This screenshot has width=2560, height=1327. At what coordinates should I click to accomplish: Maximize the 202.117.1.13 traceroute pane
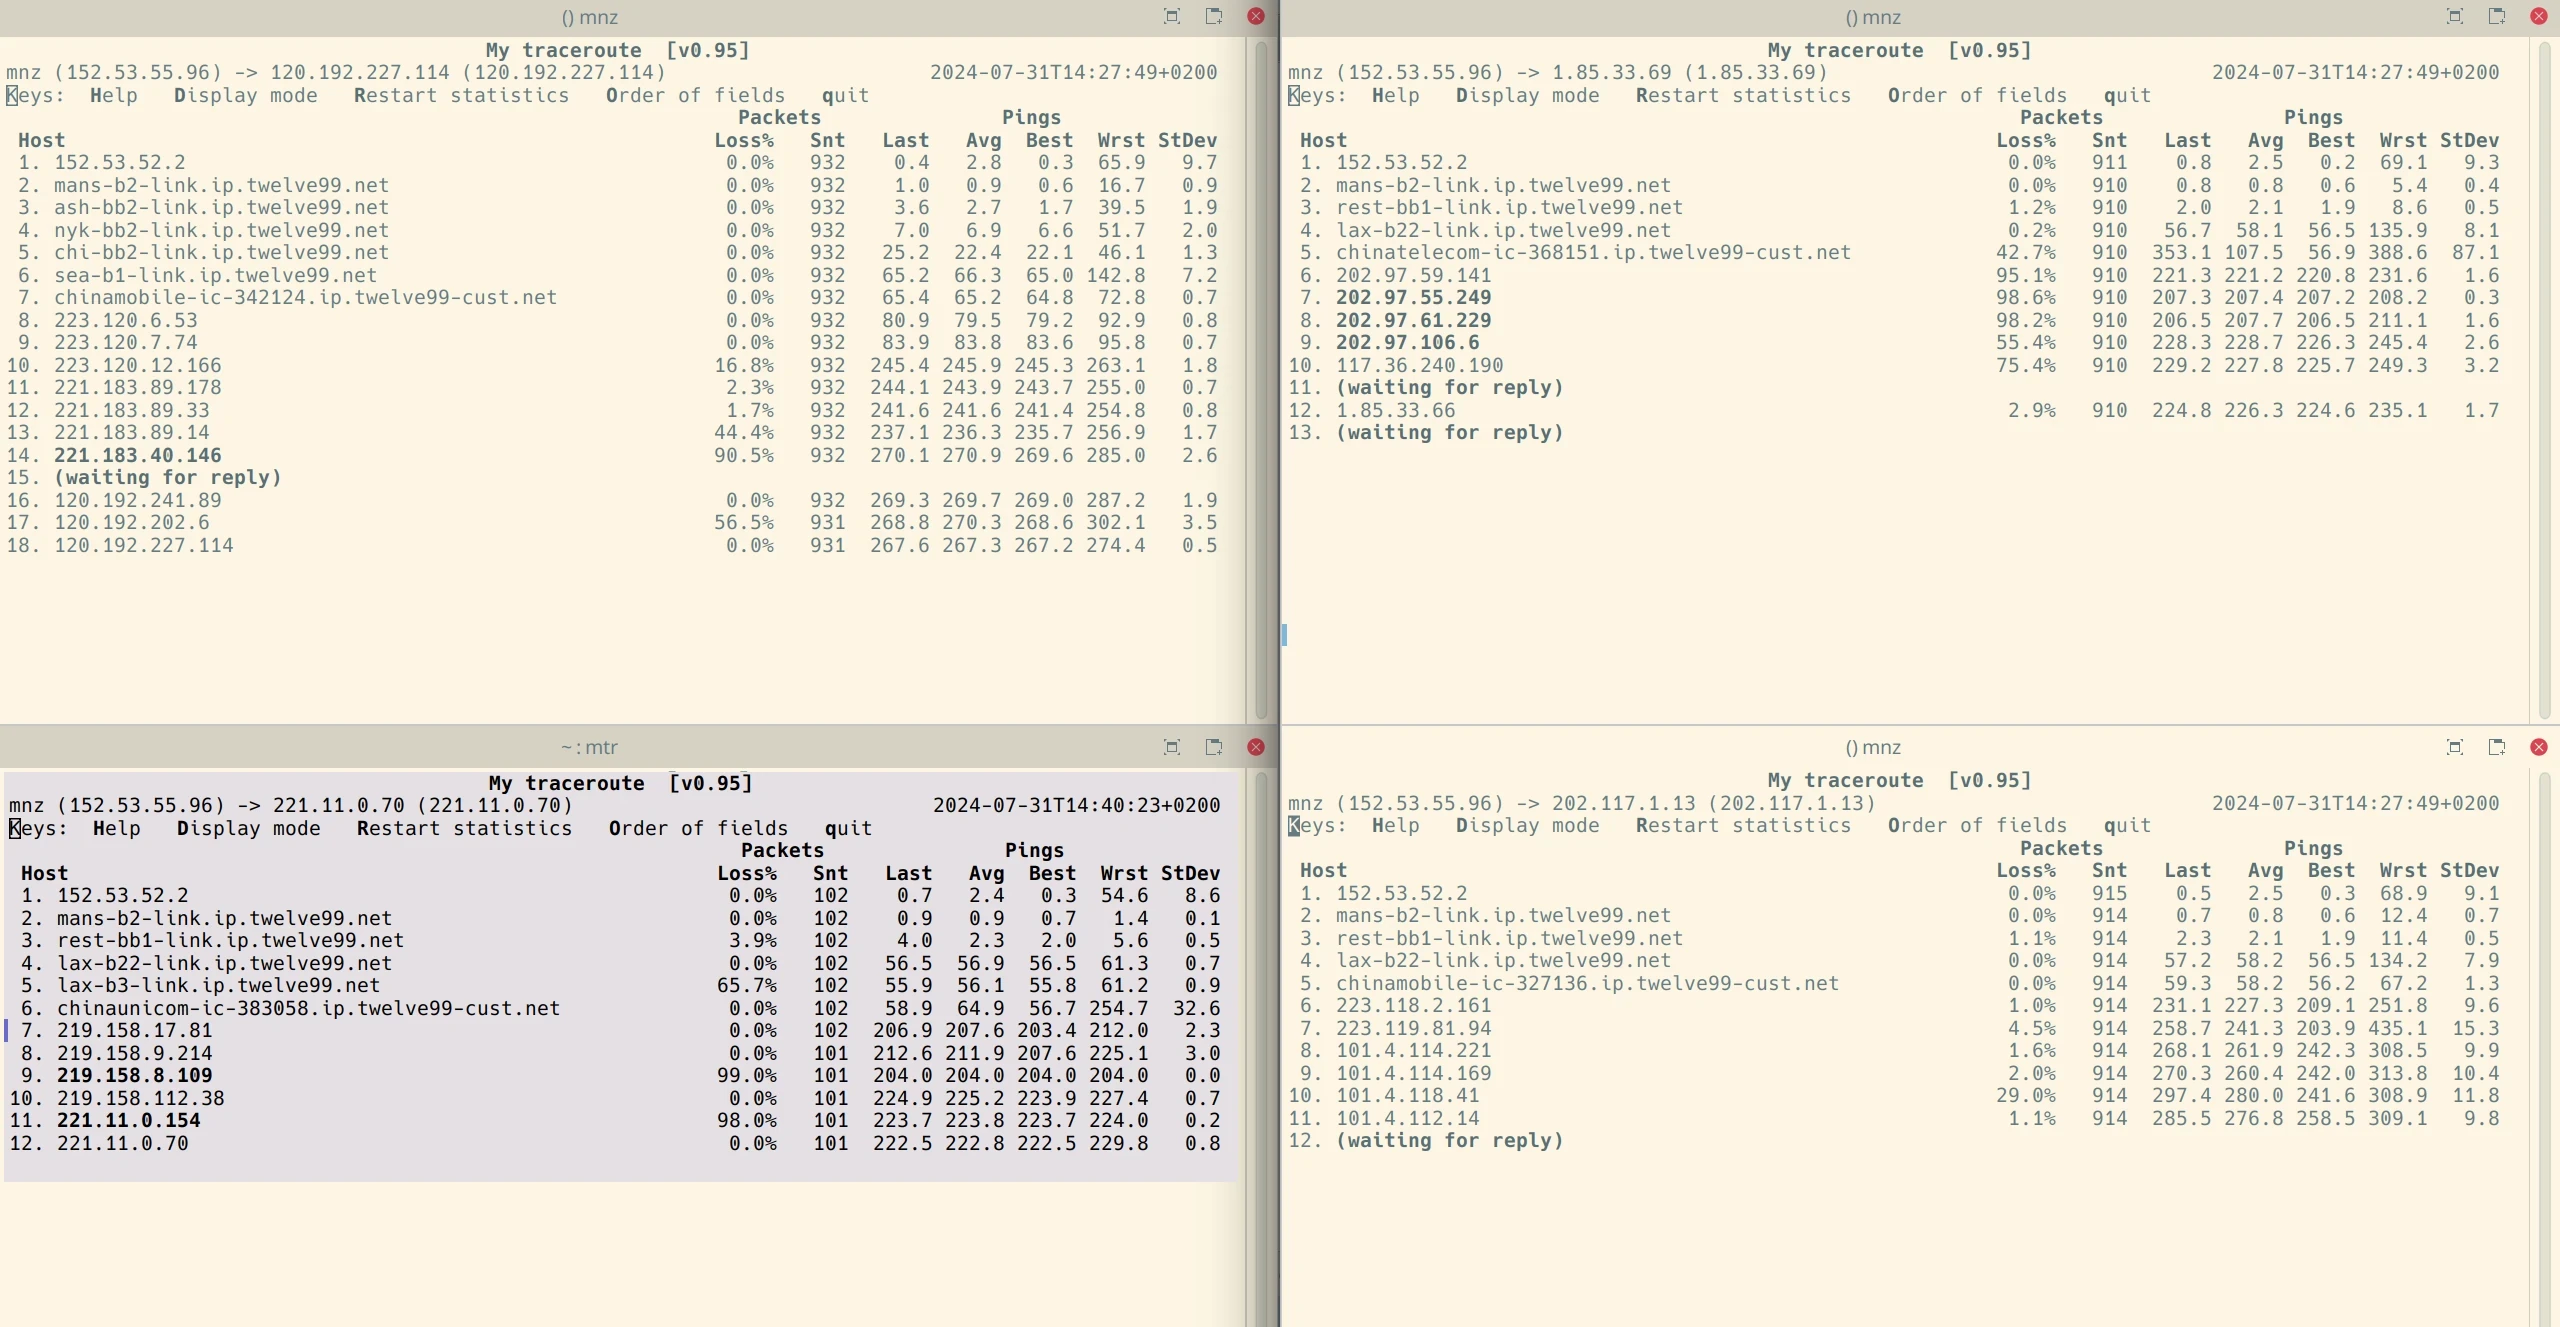2454,747
